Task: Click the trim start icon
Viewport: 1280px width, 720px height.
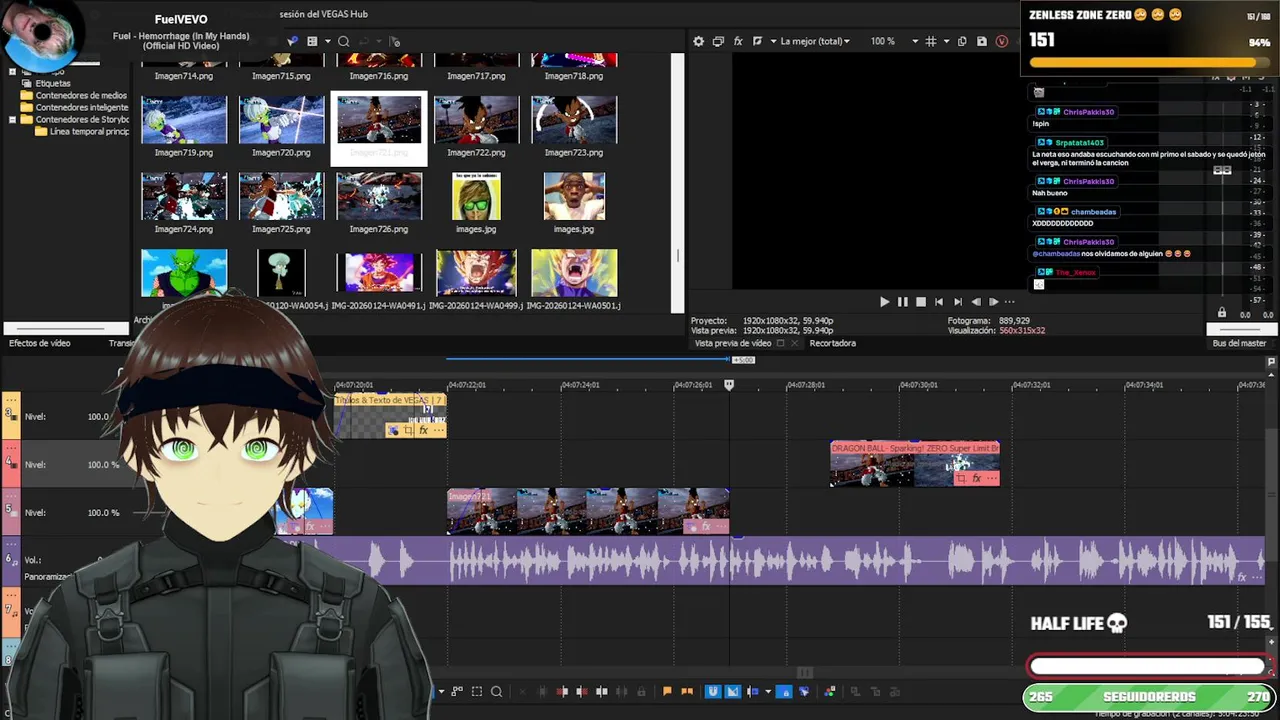Action: click(x=562, y=691)
